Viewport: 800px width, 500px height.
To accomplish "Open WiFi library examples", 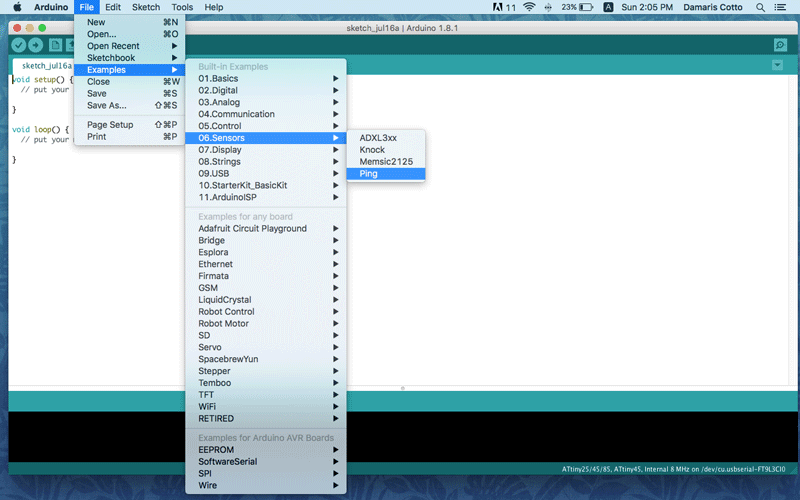I will pyautogui.click(x=266, y=406).
